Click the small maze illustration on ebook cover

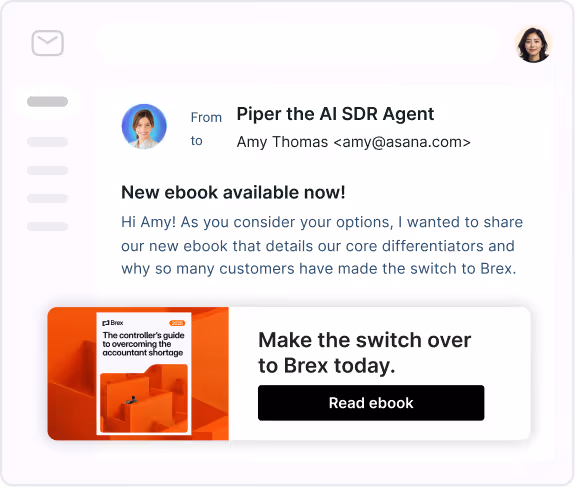(x=144, y=398)
